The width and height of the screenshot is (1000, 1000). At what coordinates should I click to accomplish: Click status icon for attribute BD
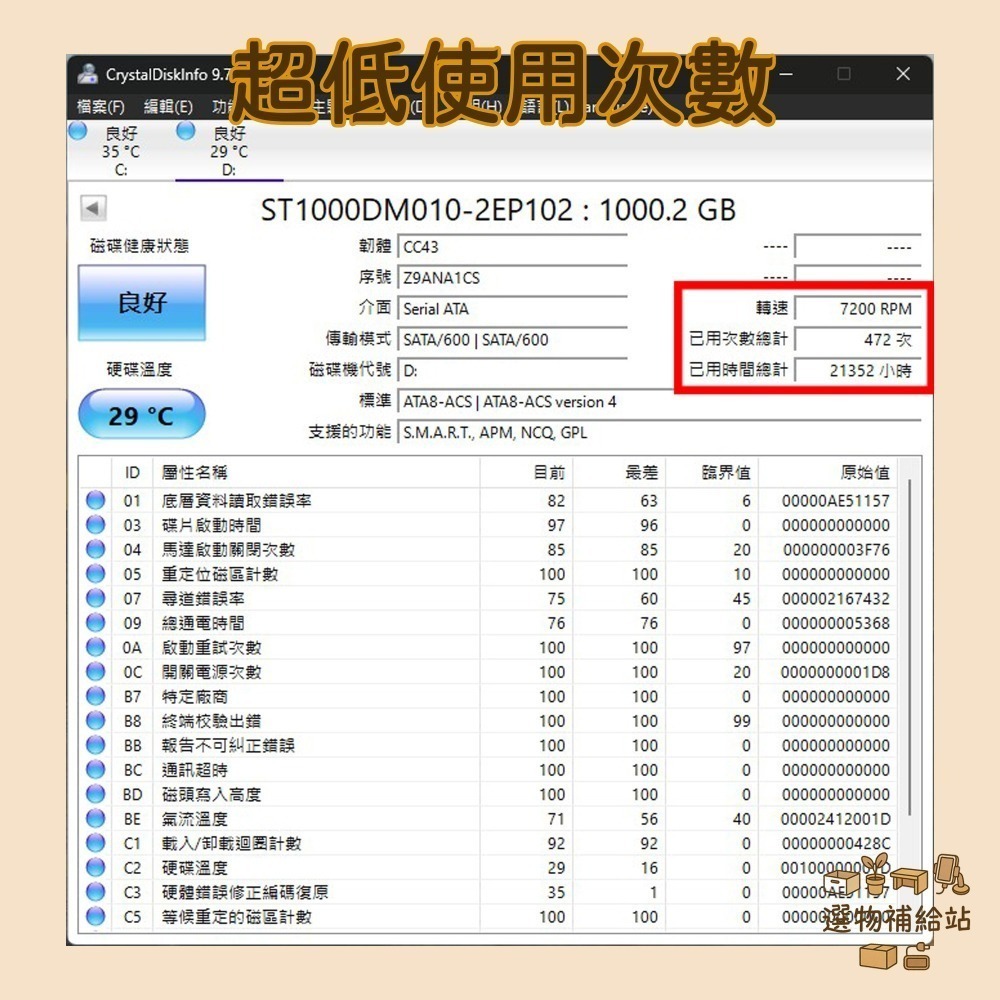pos(96,794)
